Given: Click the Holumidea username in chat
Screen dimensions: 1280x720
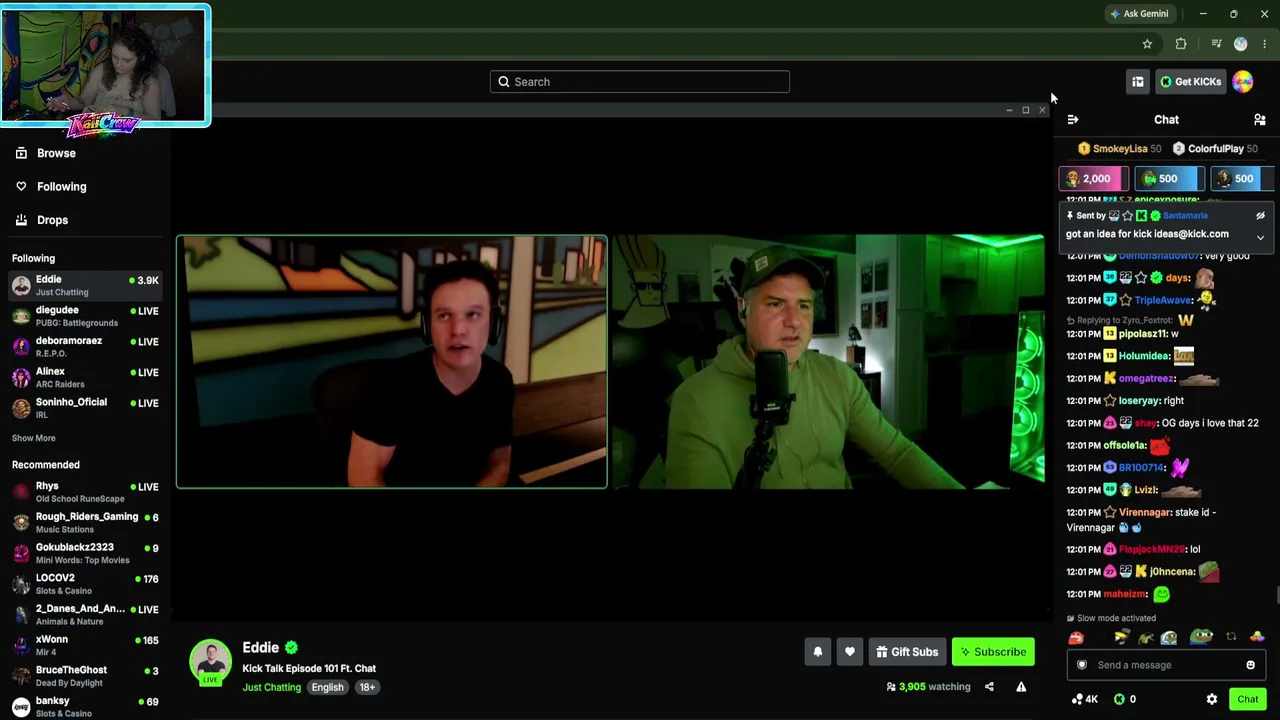Looking at the screenshot, I should tap(1145, 356).
